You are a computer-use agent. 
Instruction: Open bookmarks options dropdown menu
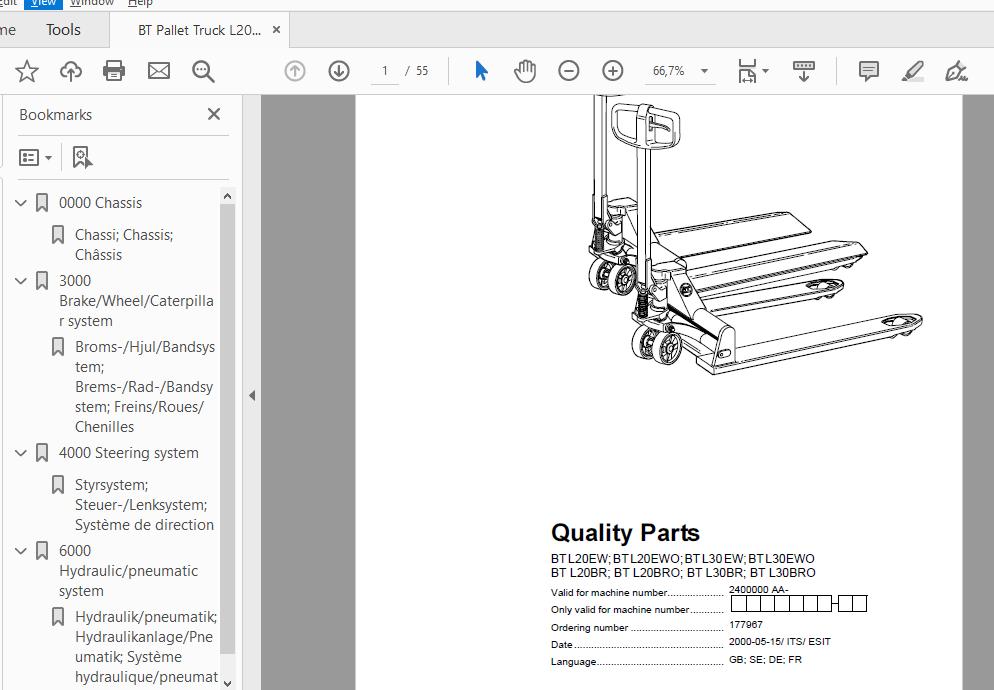36,158
